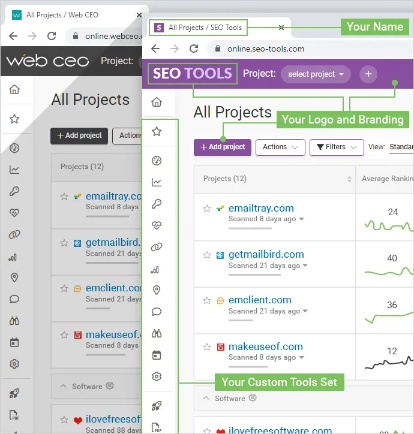Collapse Software group in Web CEO window
This screenshot has width=414, height=434.
[x=63, y=386]
